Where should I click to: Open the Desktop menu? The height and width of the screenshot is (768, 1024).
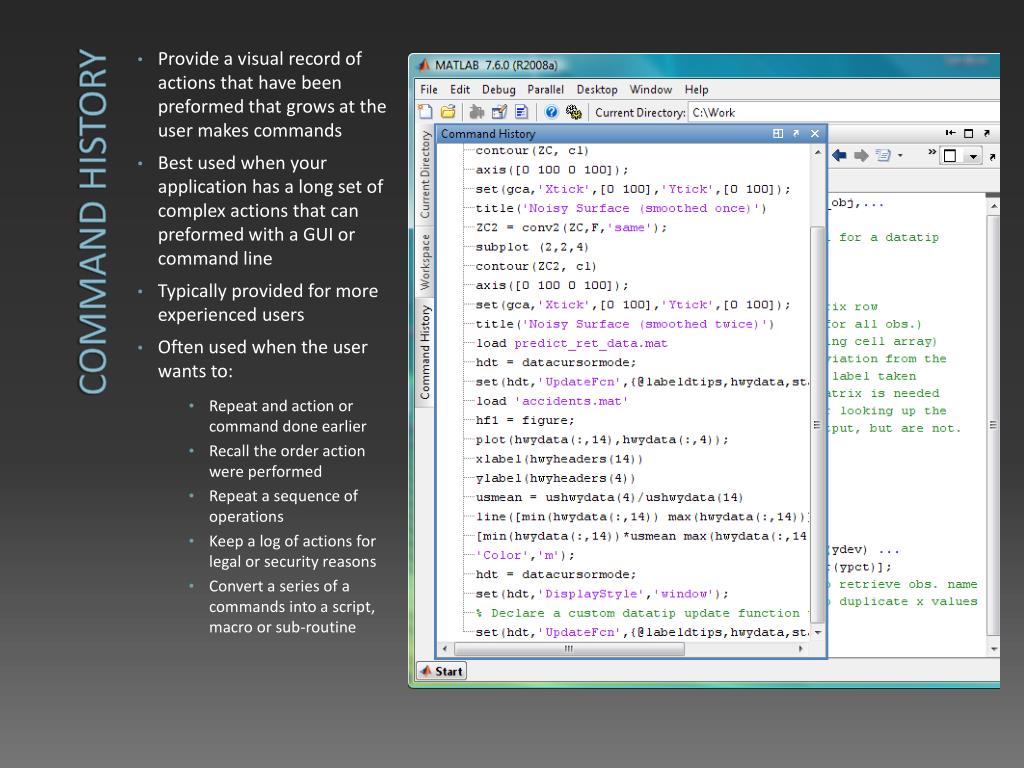597,89
